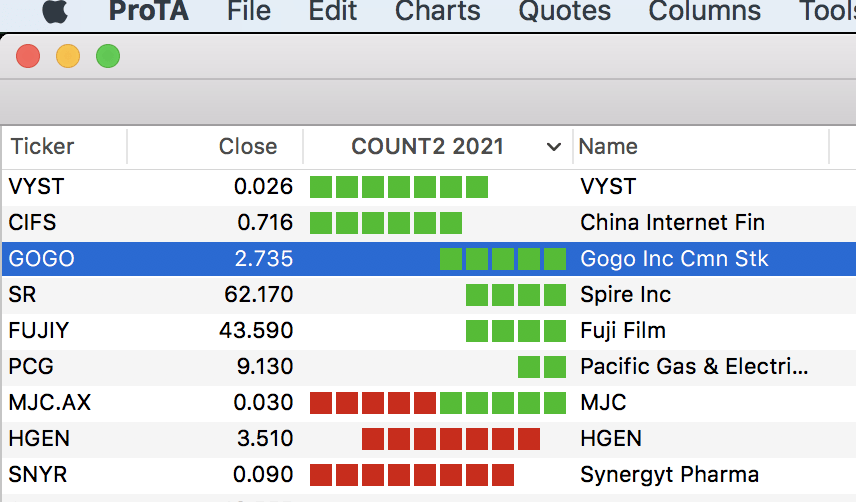856x502 pixels.
Task: Click the Fuji Film name
Action: pos(623,331)
